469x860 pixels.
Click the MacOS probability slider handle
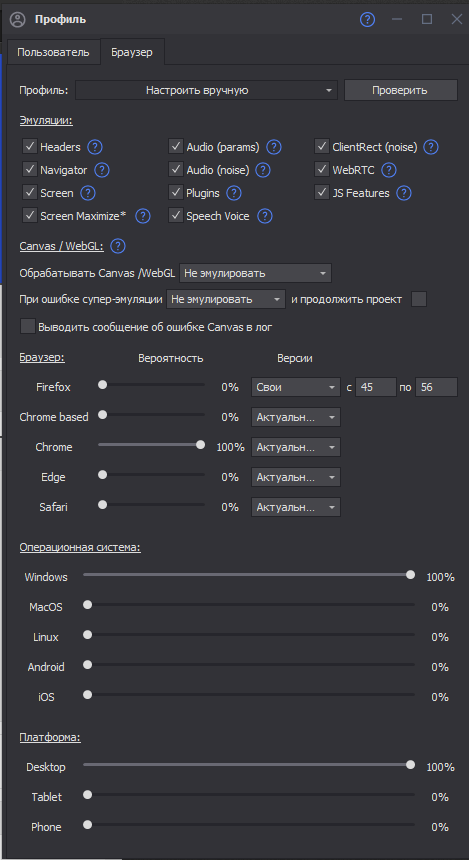[x=87, y=604]
